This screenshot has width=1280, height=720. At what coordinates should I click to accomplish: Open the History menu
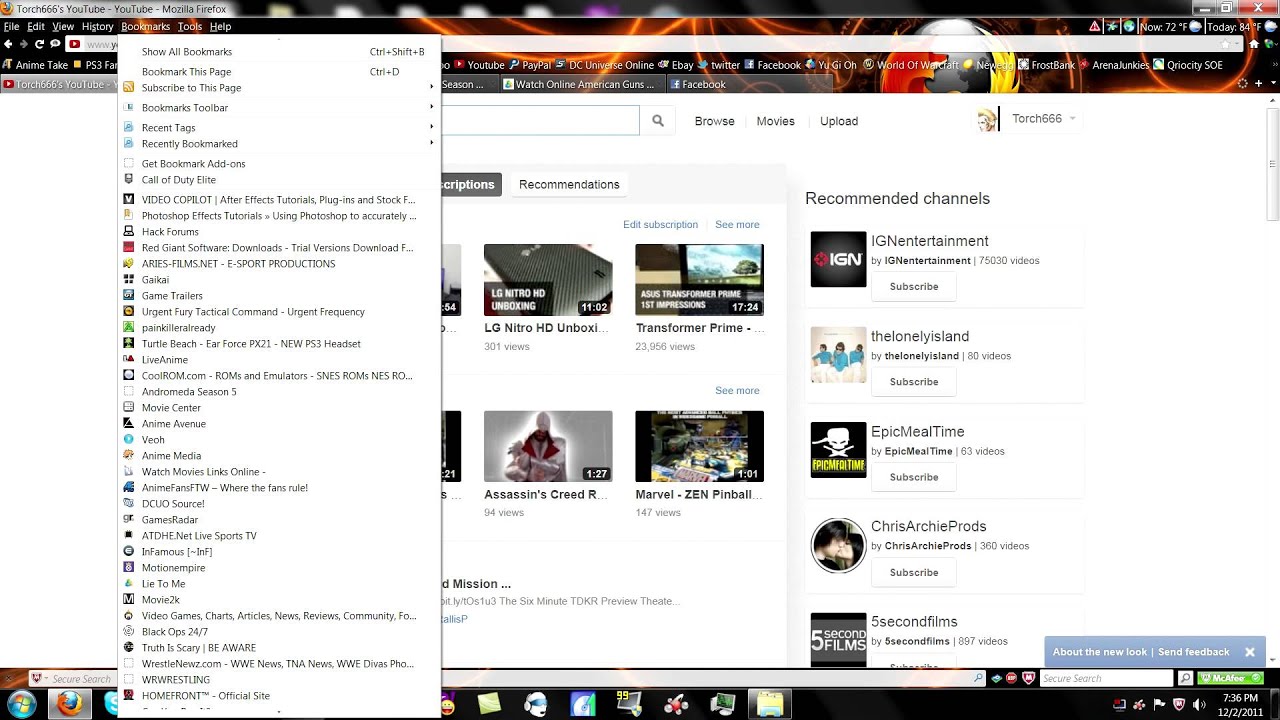tap(97, 26)
